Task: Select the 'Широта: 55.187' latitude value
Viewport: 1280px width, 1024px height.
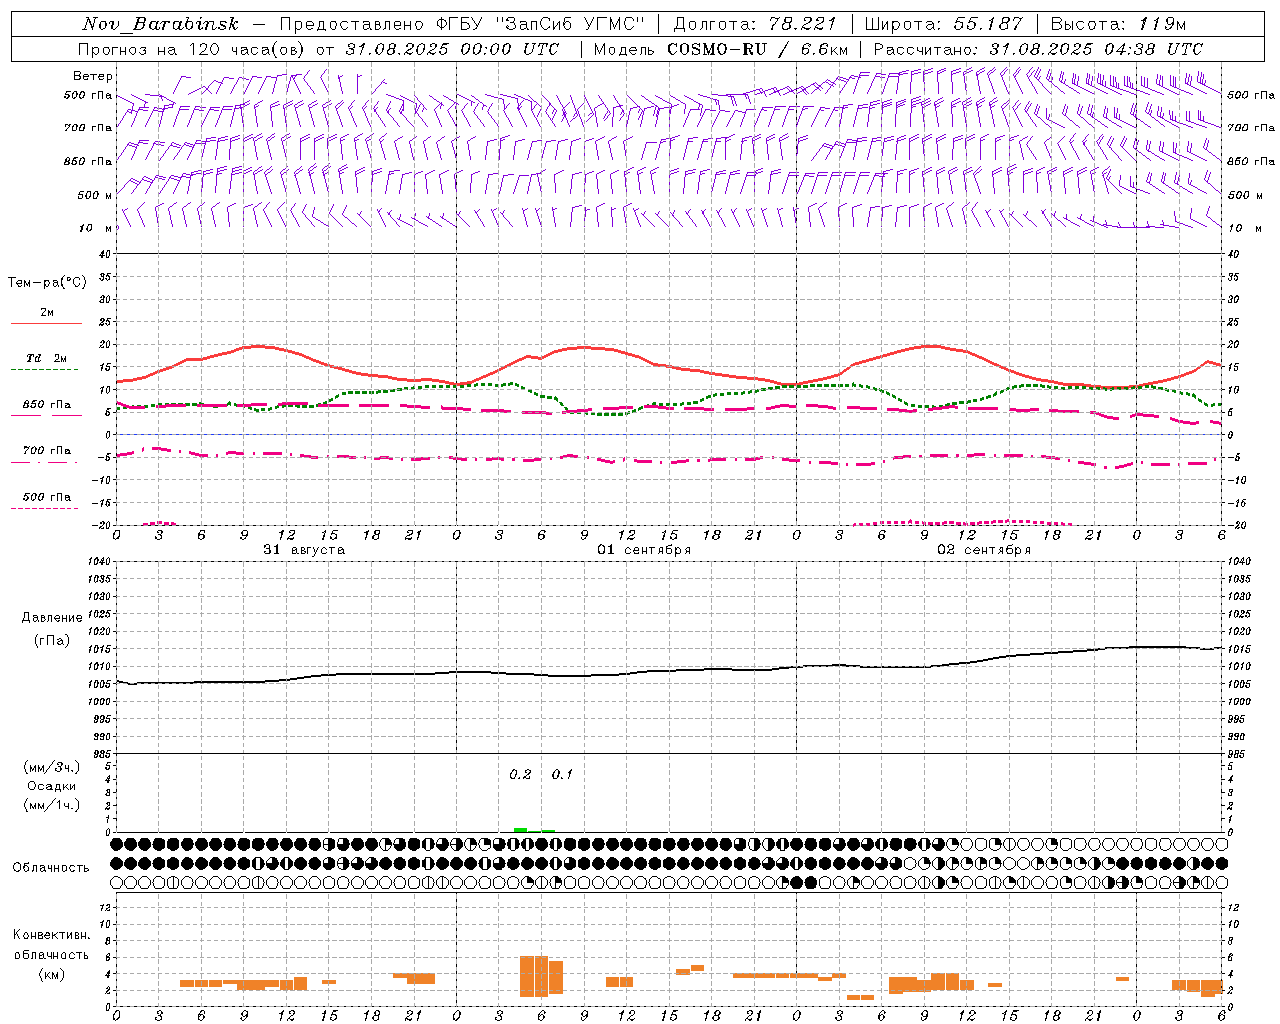Action: pos(943,24)
